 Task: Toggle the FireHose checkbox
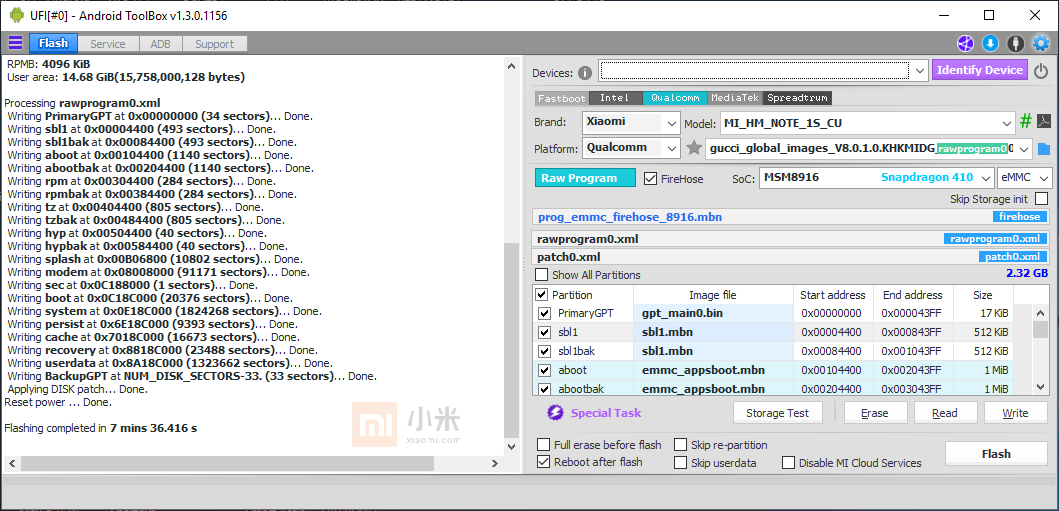tap(650, 179)
